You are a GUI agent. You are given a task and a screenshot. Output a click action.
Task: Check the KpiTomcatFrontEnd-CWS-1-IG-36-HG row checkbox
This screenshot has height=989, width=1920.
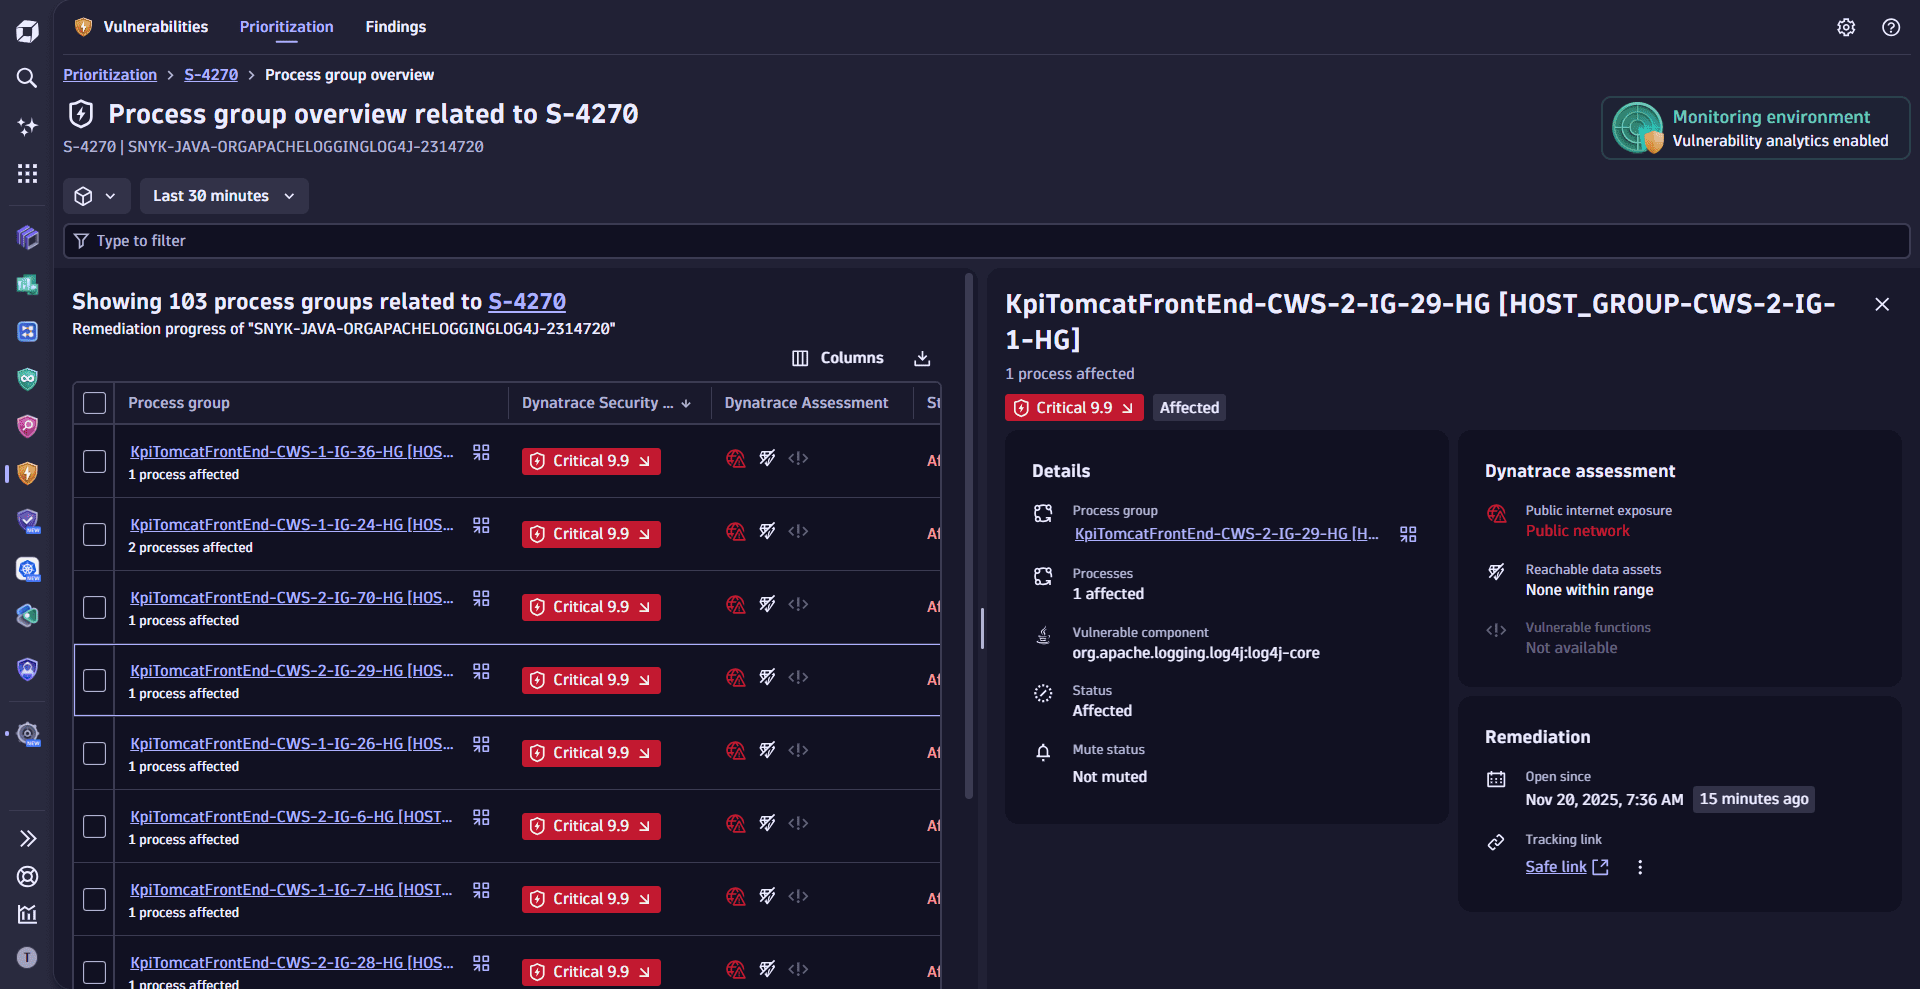coord(94,461)
